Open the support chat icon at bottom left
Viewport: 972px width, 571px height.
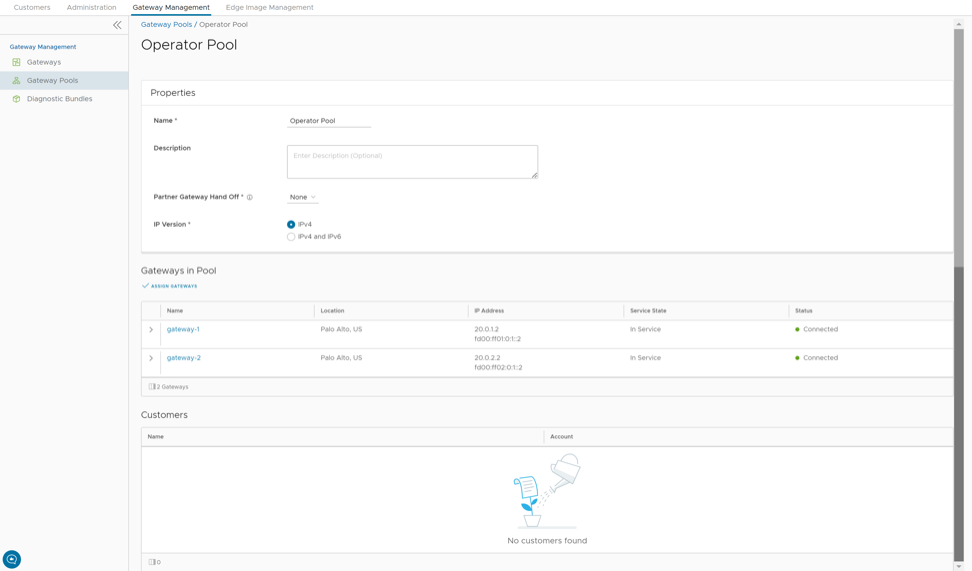12,559
